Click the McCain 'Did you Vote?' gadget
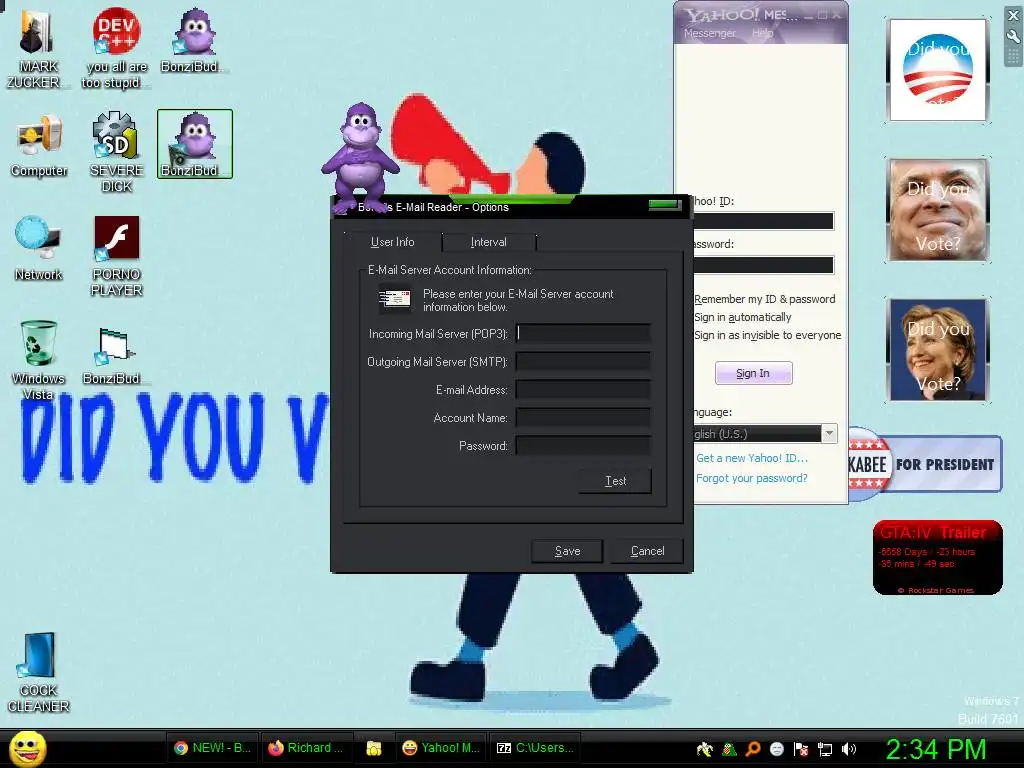The image size is (1024, 768). click(938, 210)
